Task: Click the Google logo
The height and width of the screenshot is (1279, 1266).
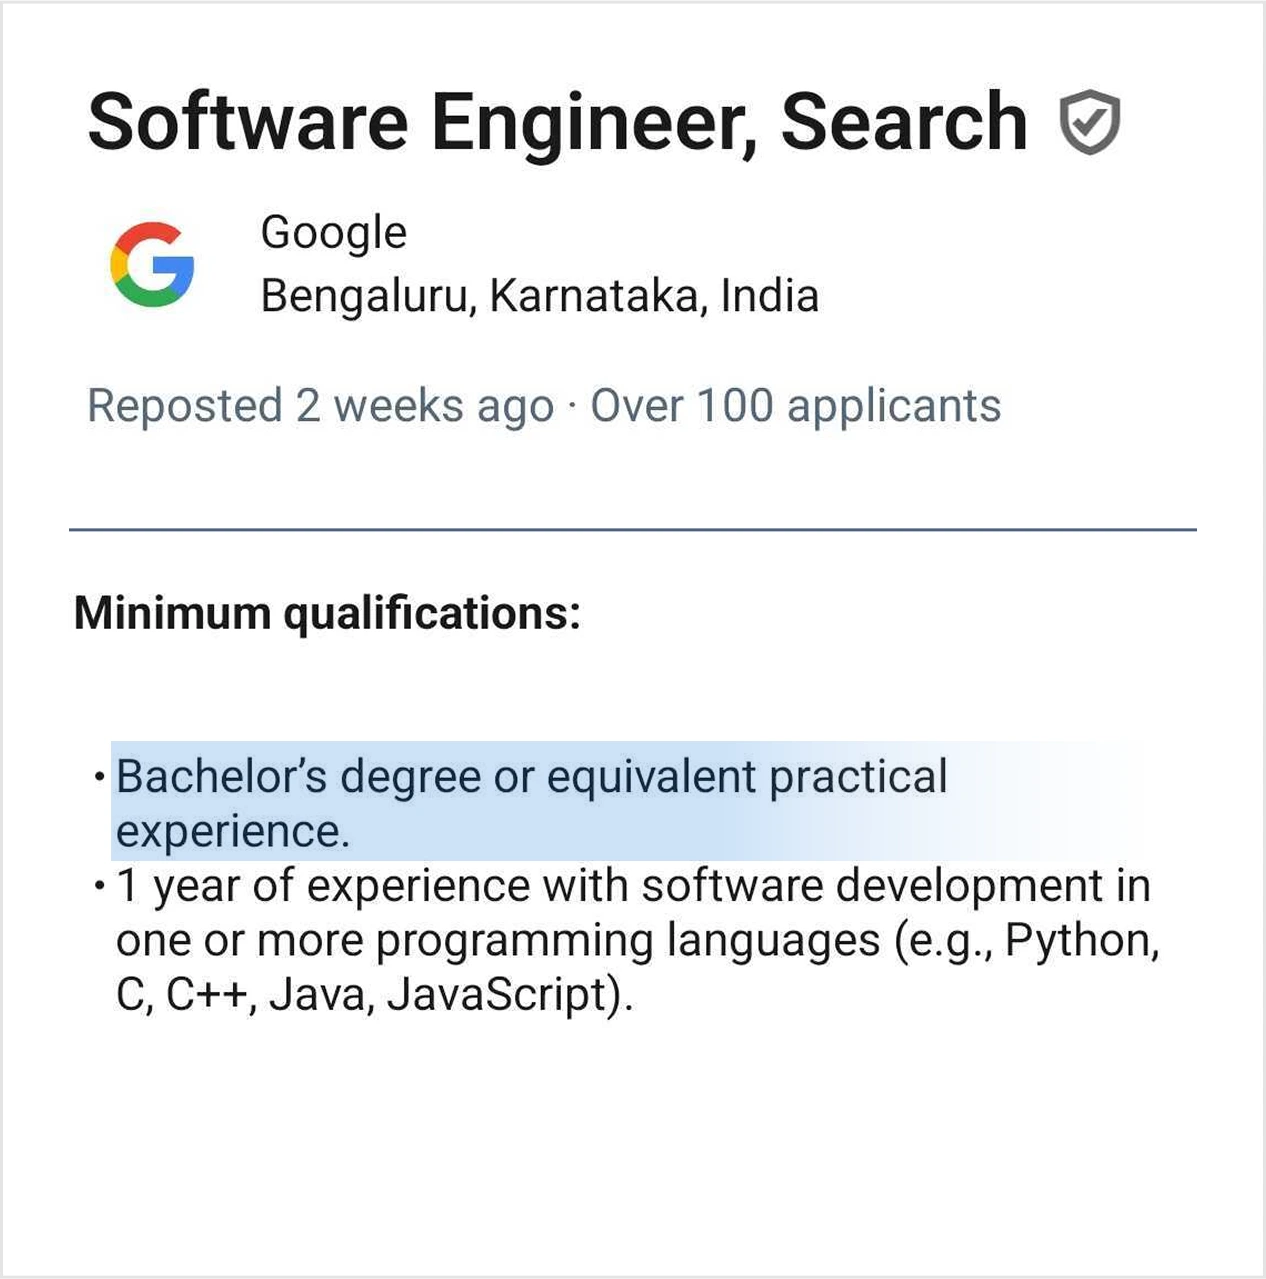Action: click(x=152, y=264)
